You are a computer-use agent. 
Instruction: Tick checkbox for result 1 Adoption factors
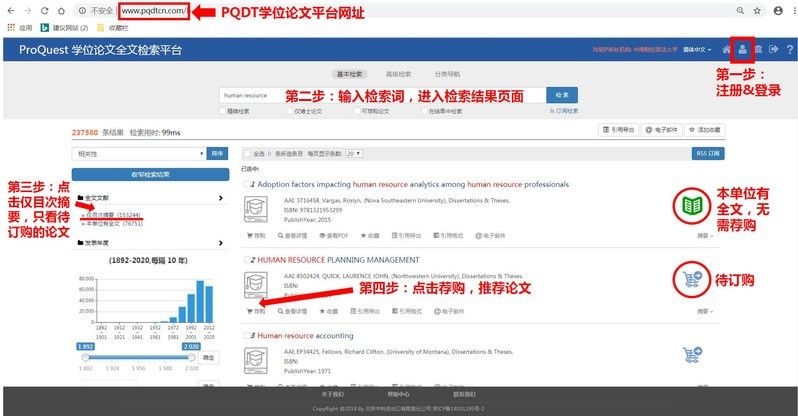[x=247, y=184]
